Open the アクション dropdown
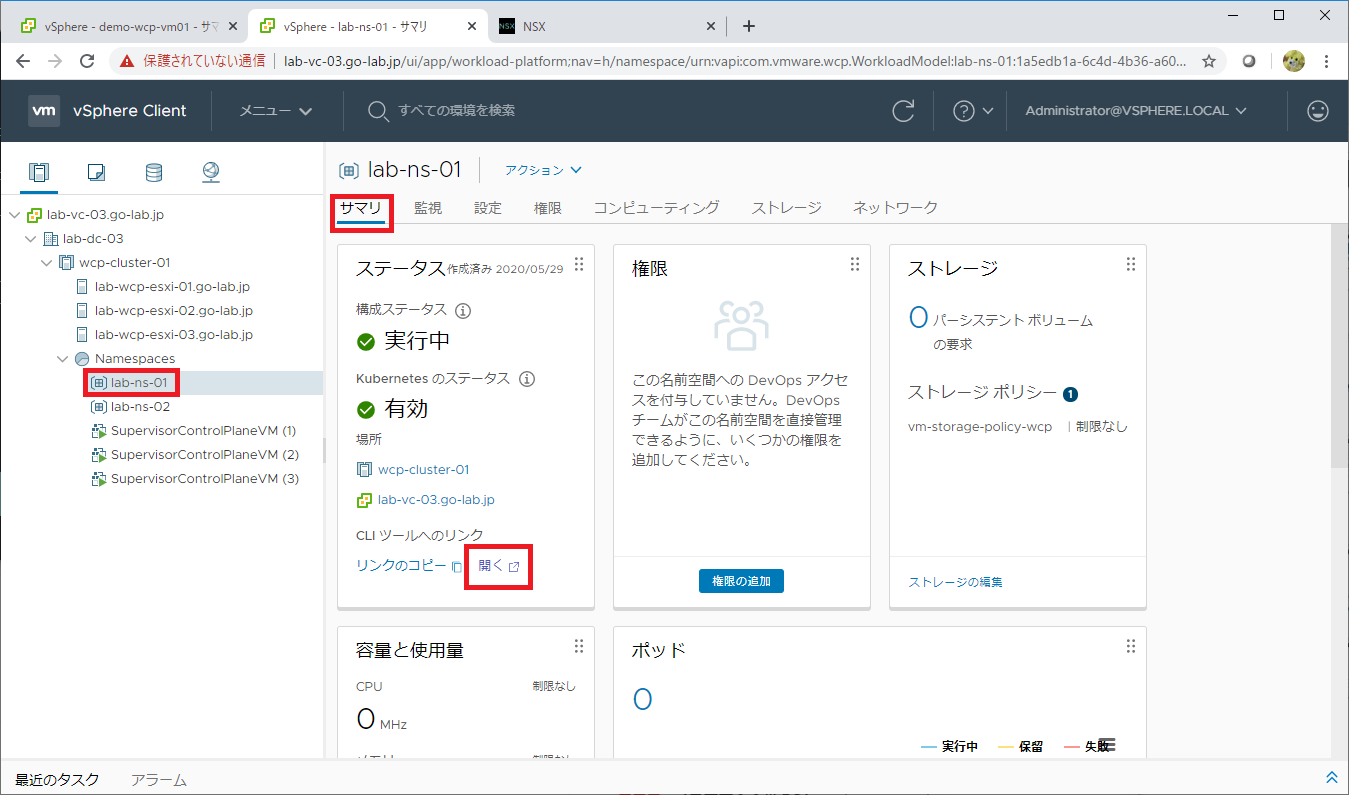 [543, 171]
